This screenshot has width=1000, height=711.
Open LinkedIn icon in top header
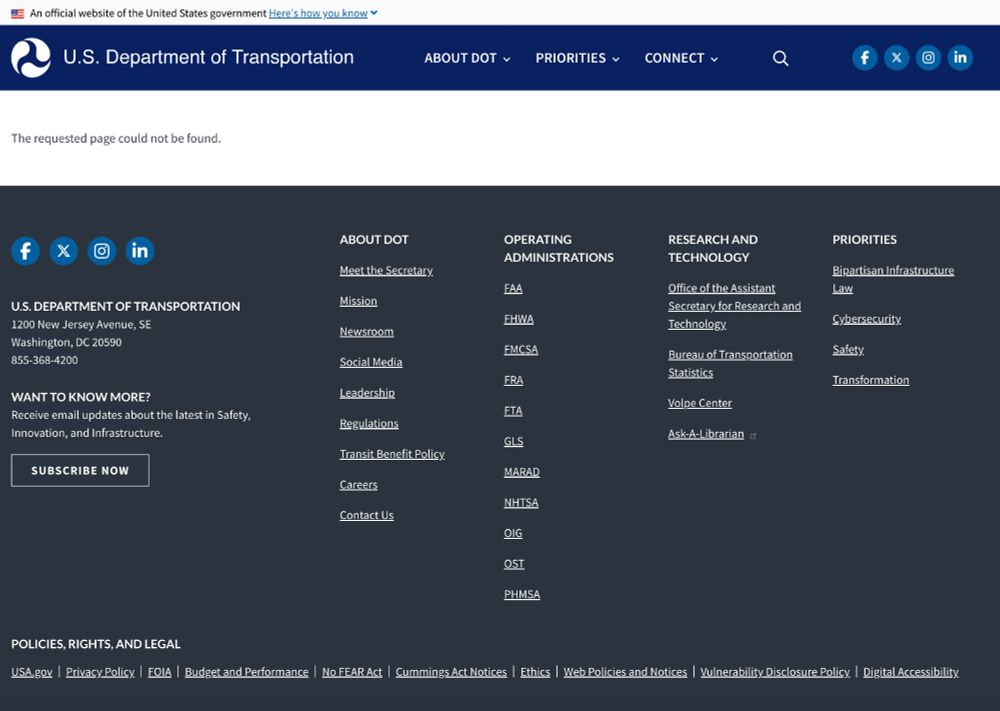pyautogui.click(x=960, y=58)
